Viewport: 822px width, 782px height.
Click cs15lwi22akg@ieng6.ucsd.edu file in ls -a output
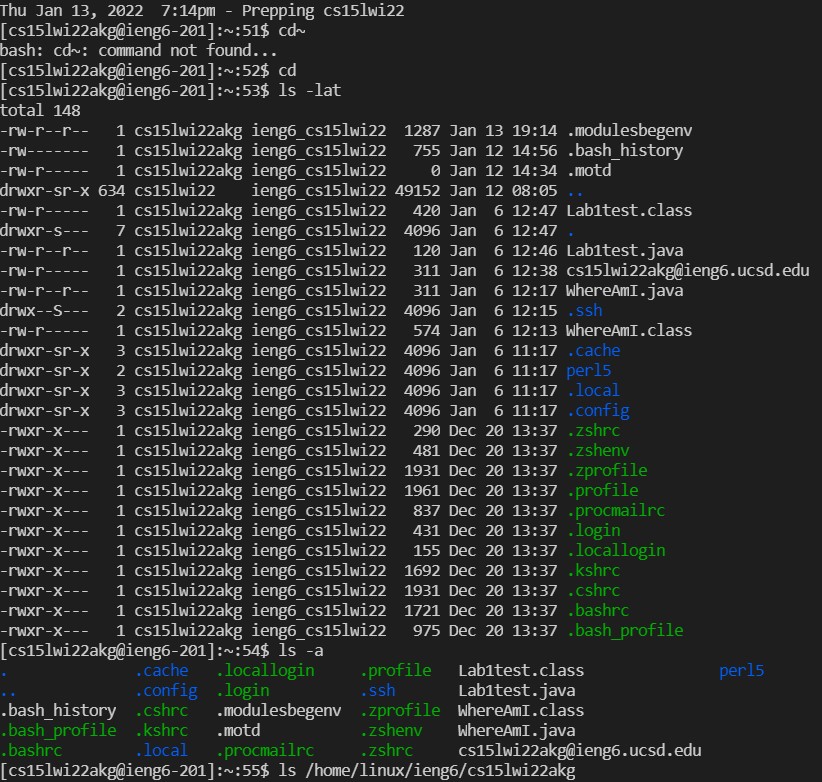[579, 751]
